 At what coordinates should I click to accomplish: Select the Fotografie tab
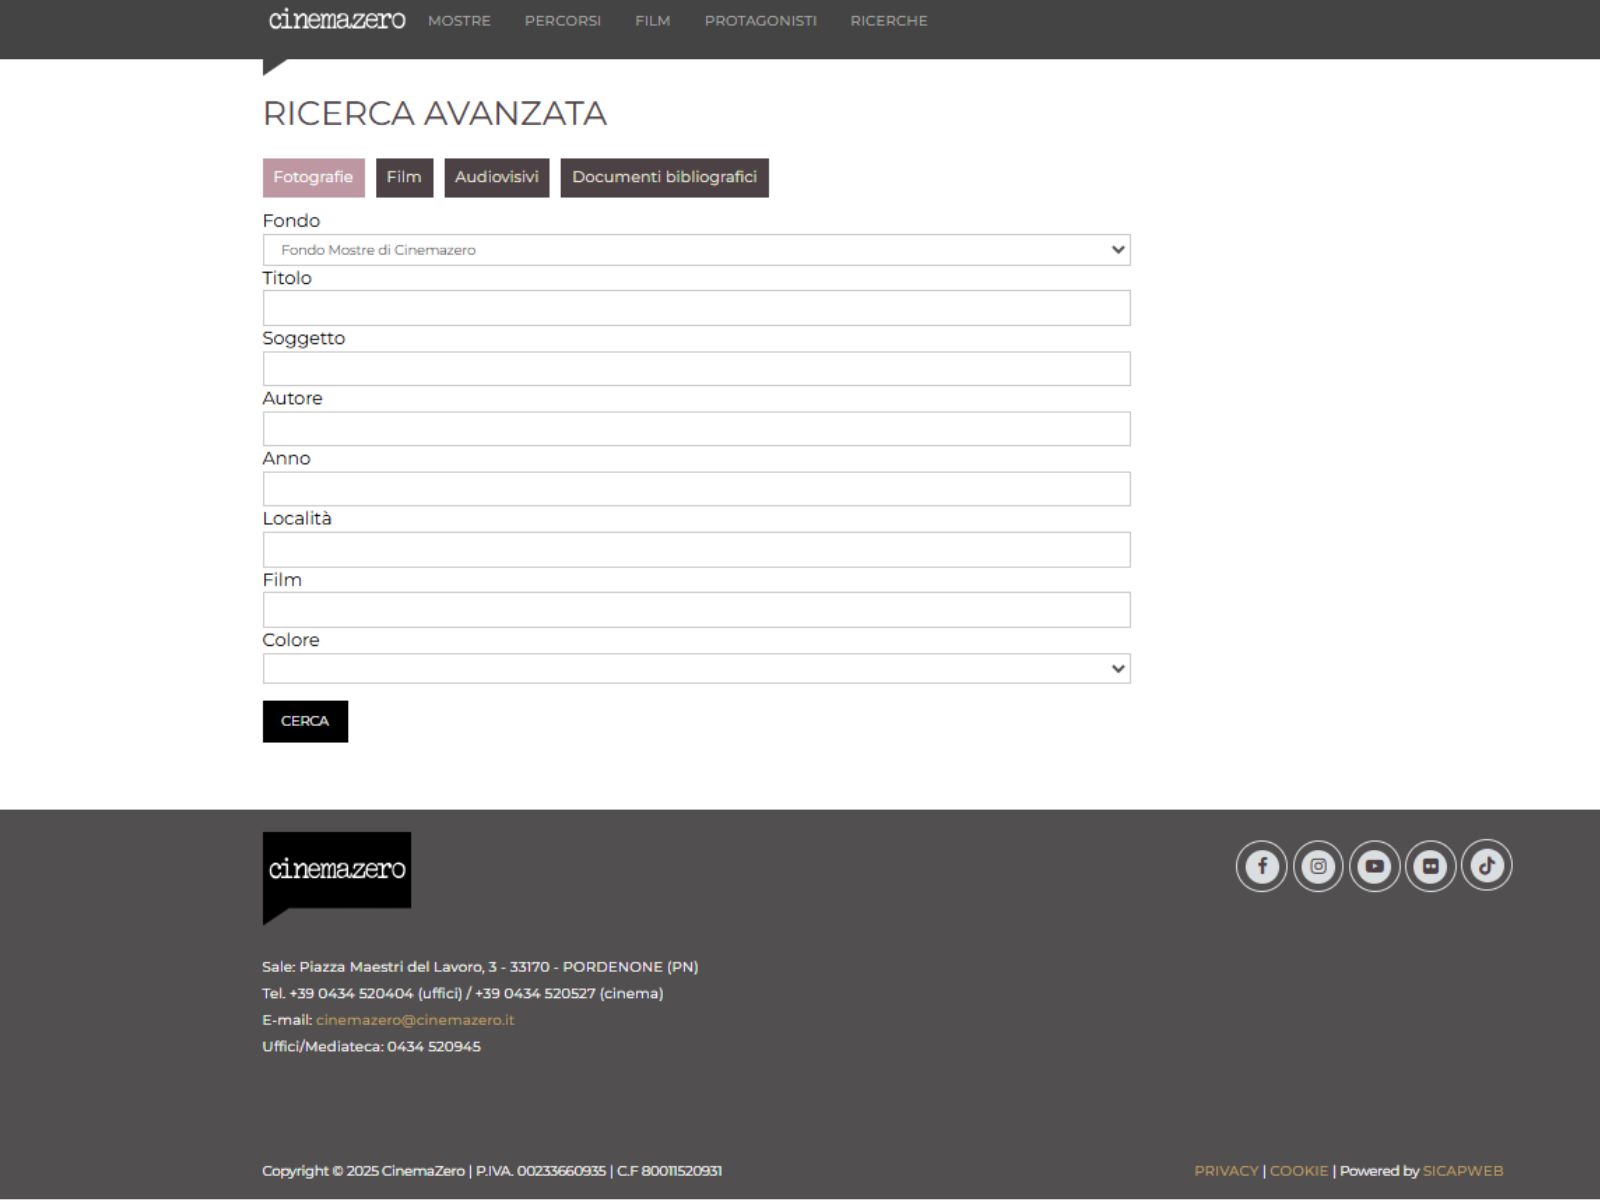pos(313,177)
